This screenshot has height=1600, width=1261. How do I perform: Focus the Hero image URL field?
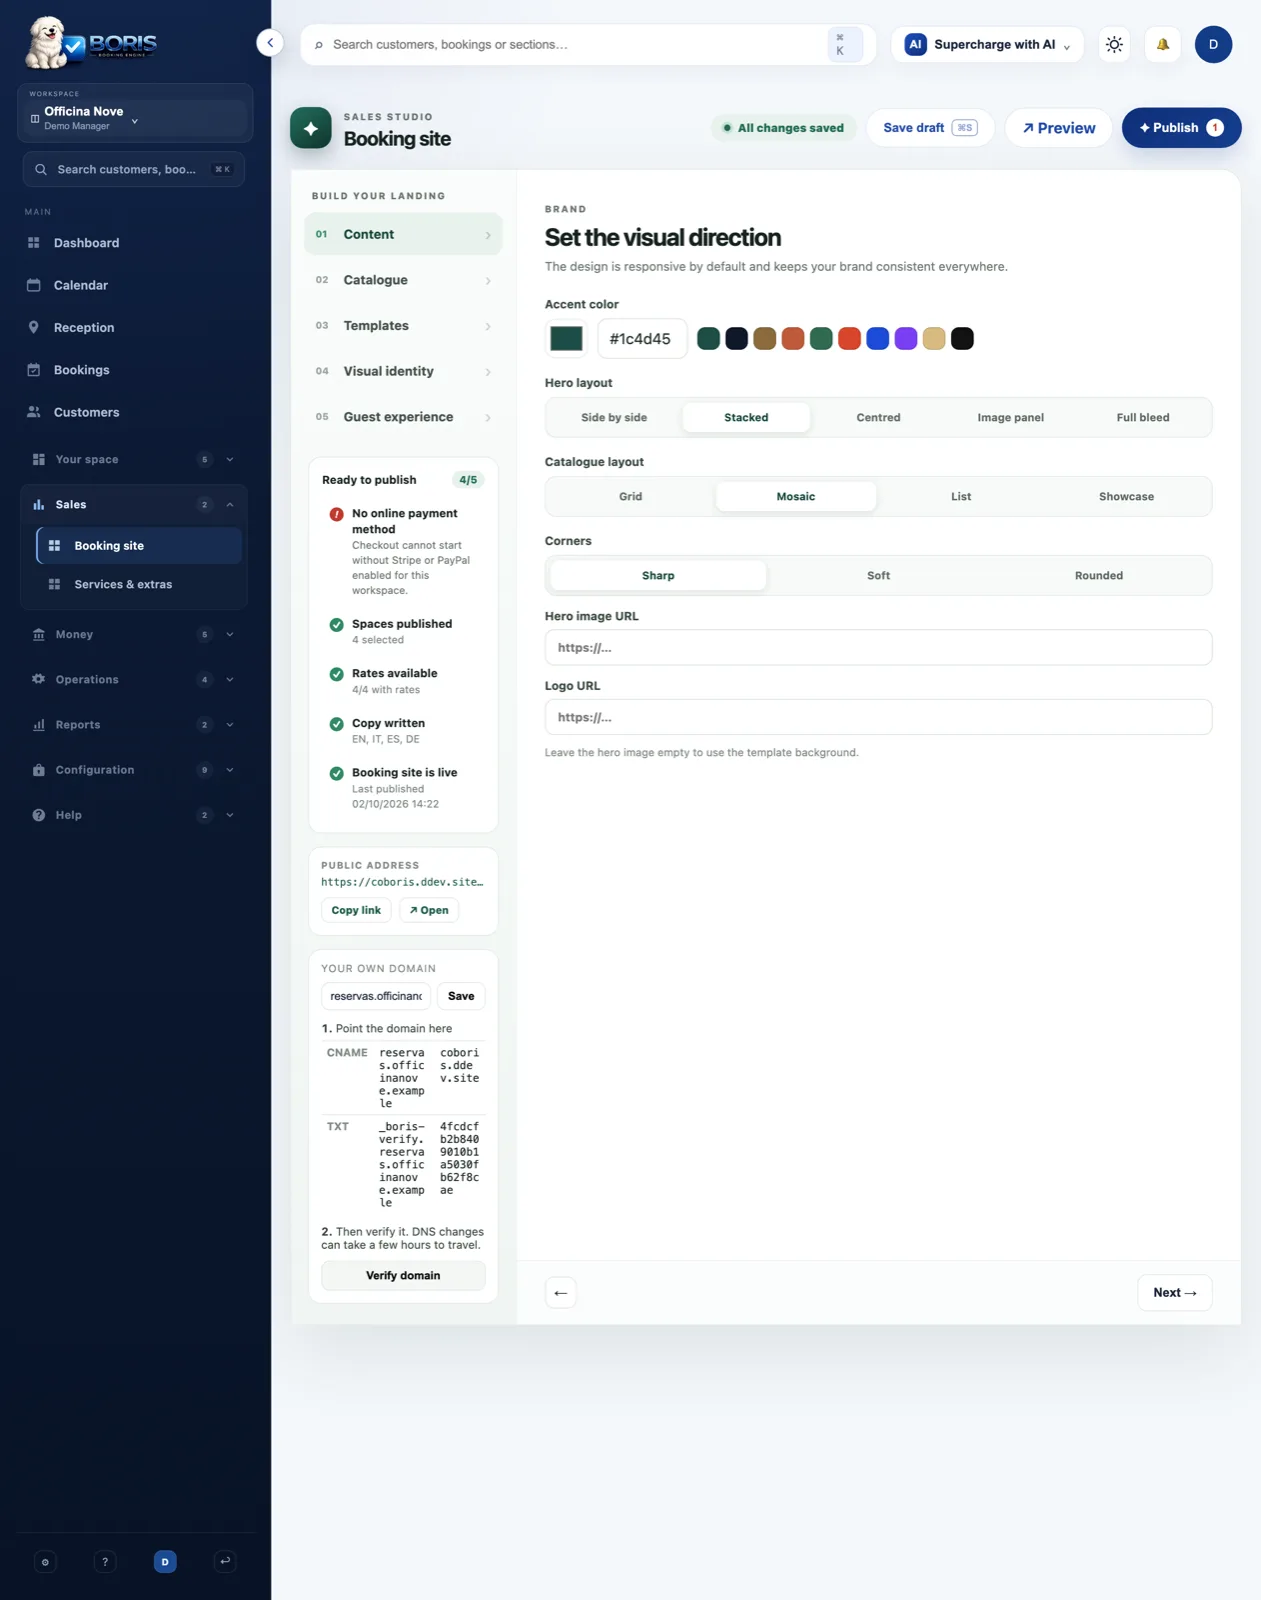click(x=878, y=648)
